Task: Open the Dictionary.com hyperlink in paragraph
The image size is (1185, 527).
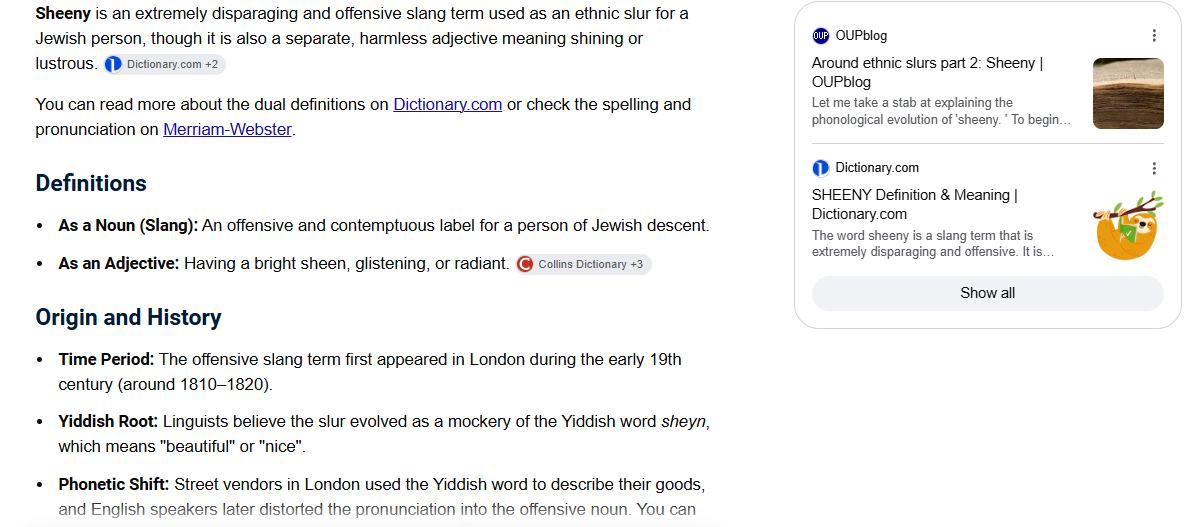Action: (x=447, y=104)
